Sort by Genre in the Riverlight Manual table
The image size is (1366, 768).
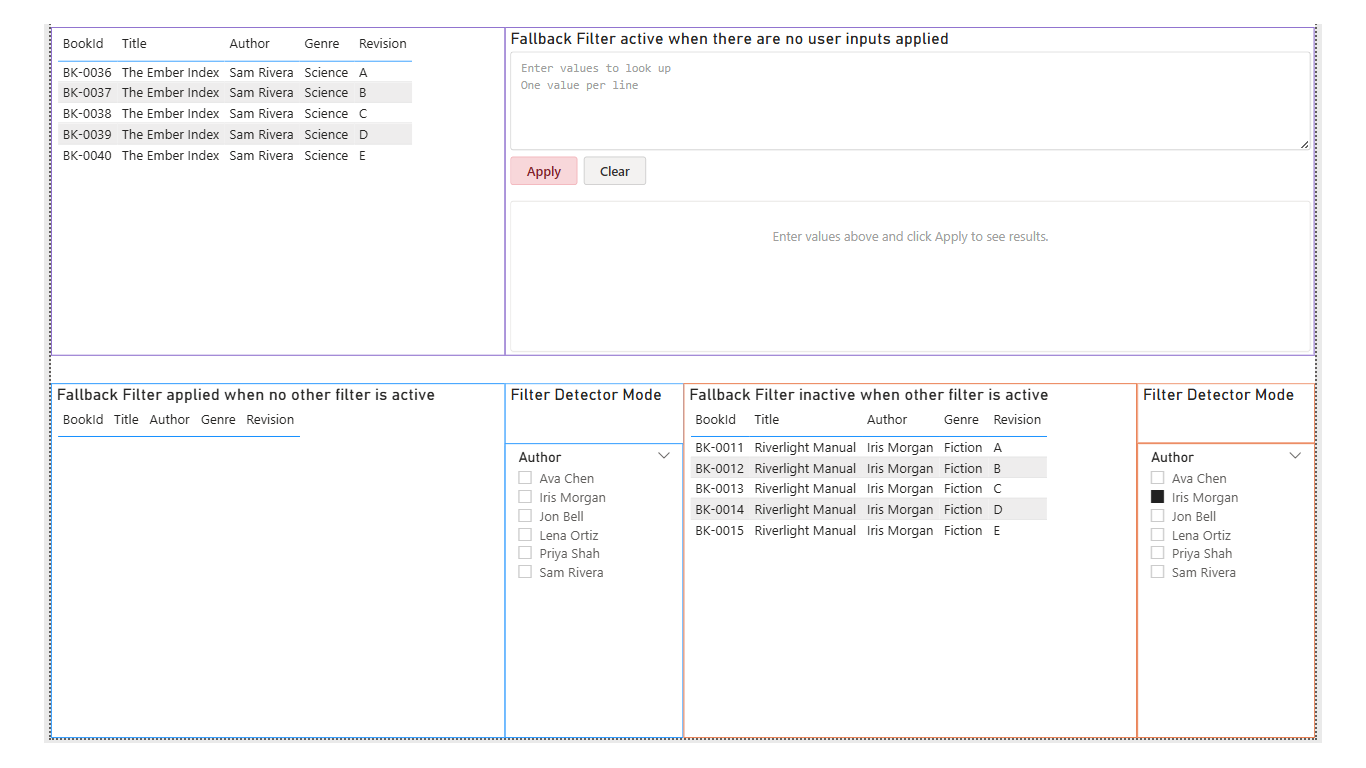(962, 420)
